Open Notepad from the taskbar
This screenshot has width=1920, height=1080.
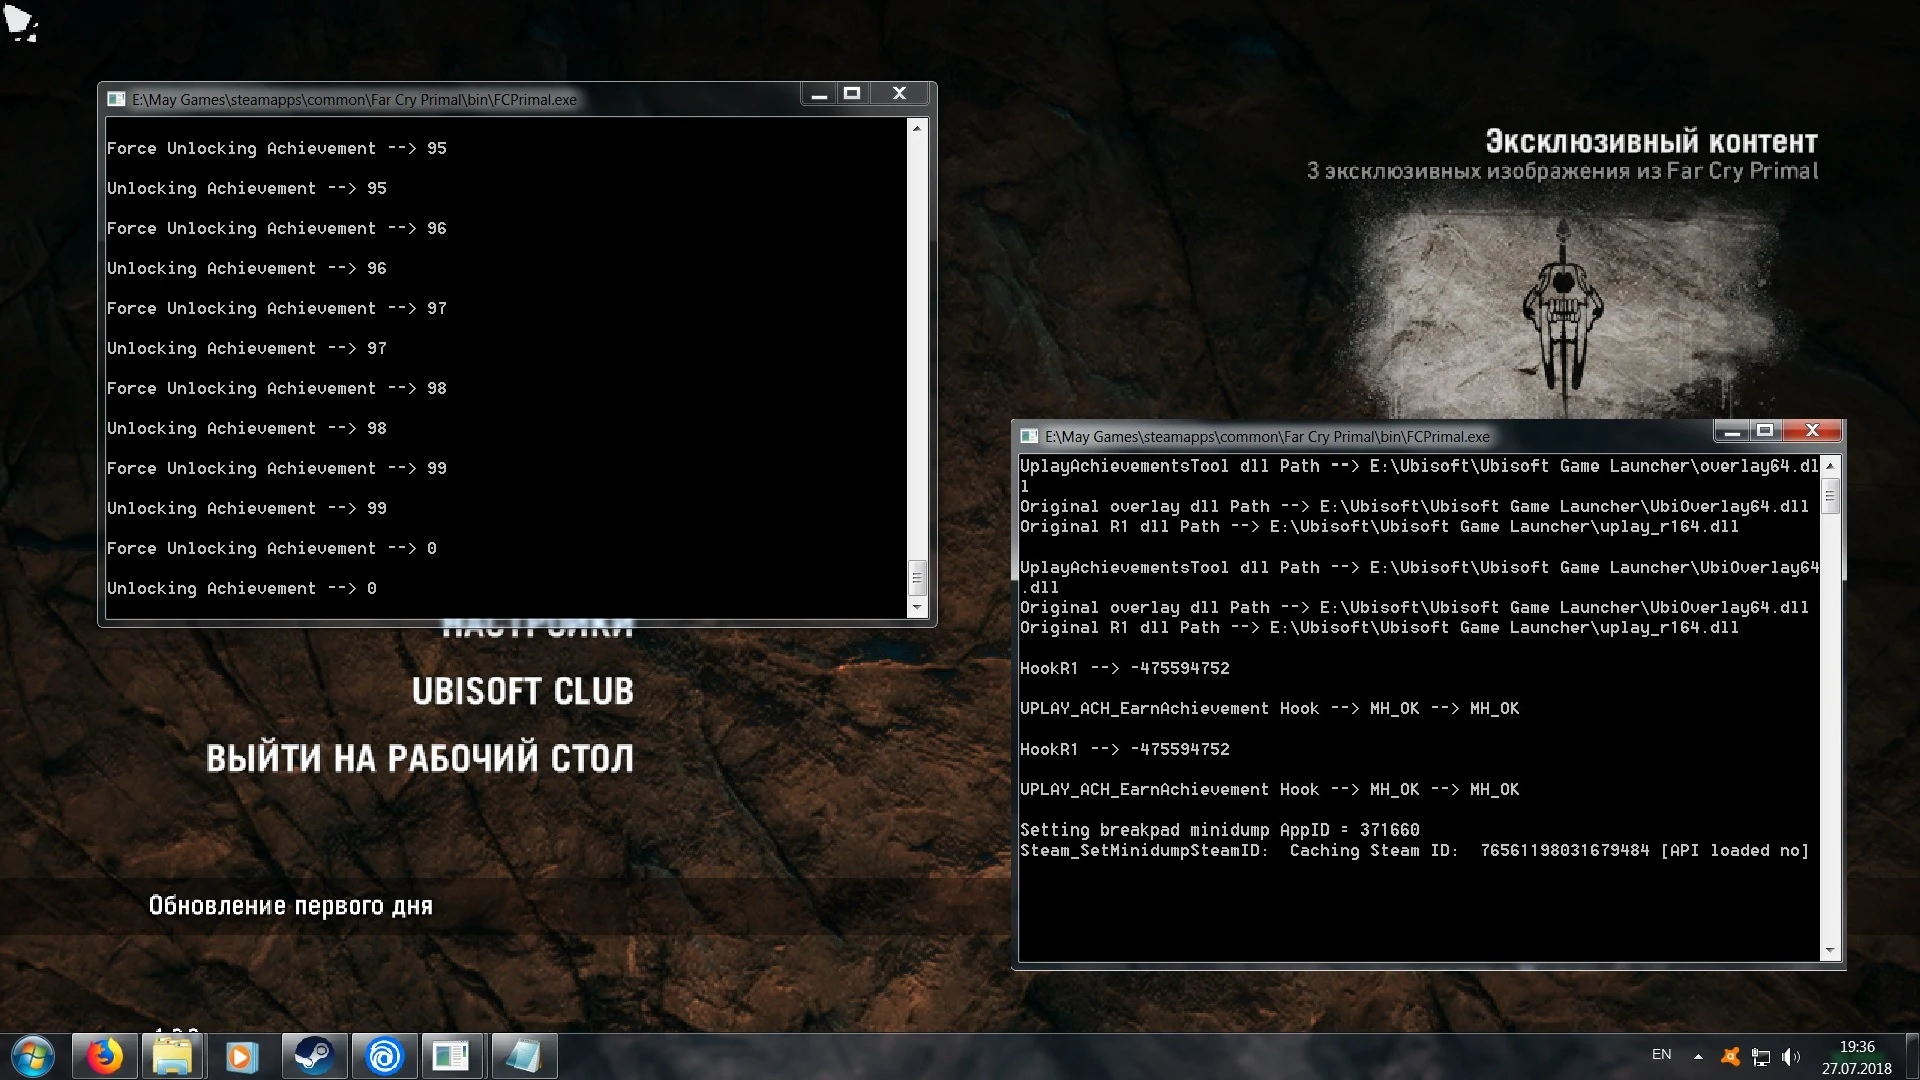tap(524, 1056)
